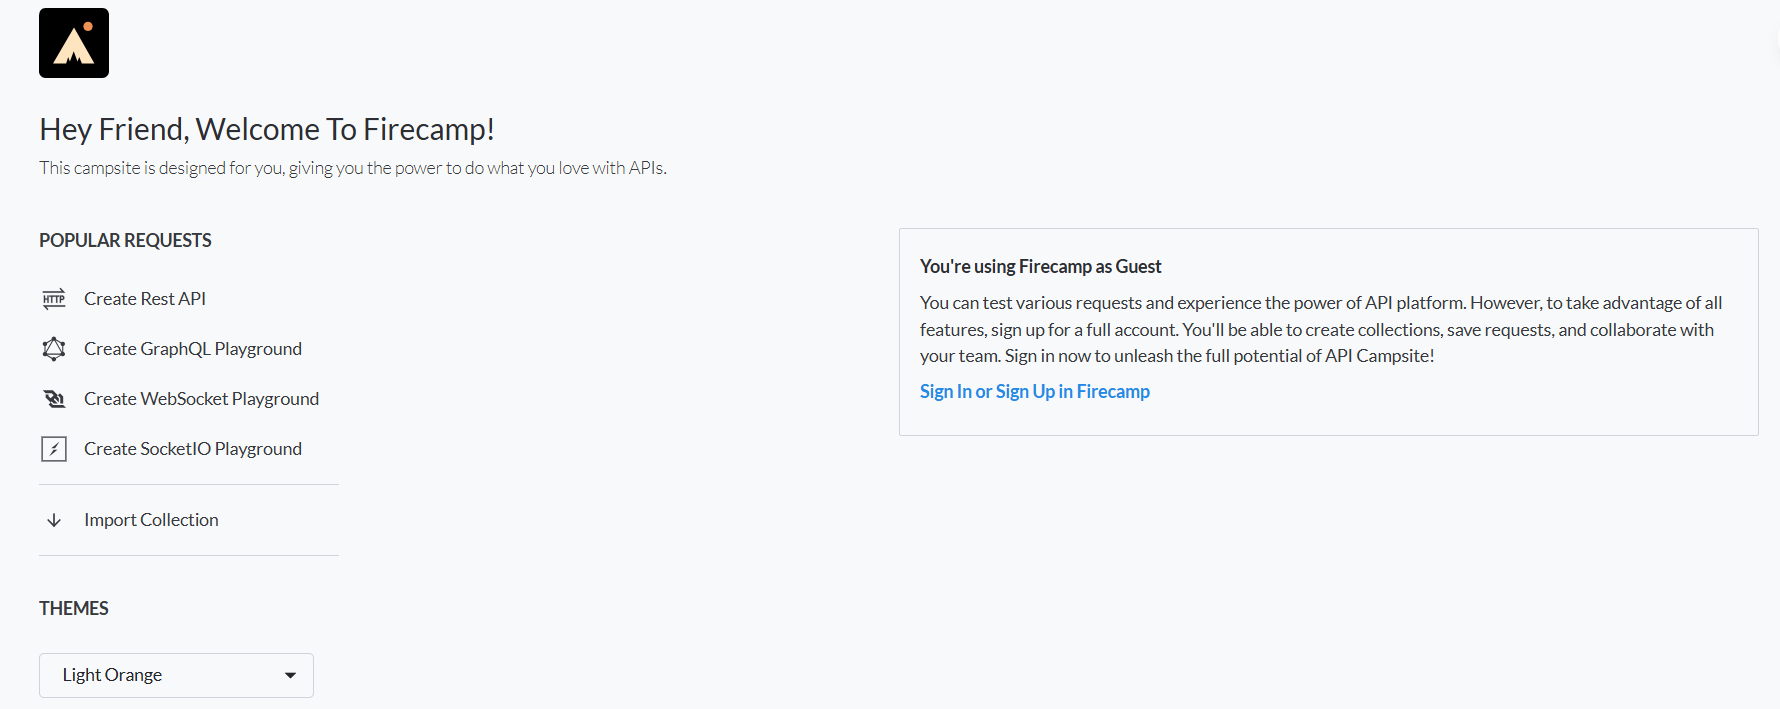Open the Light Orange theme dropdown
1780x709 pixels.
pos(176,675)
